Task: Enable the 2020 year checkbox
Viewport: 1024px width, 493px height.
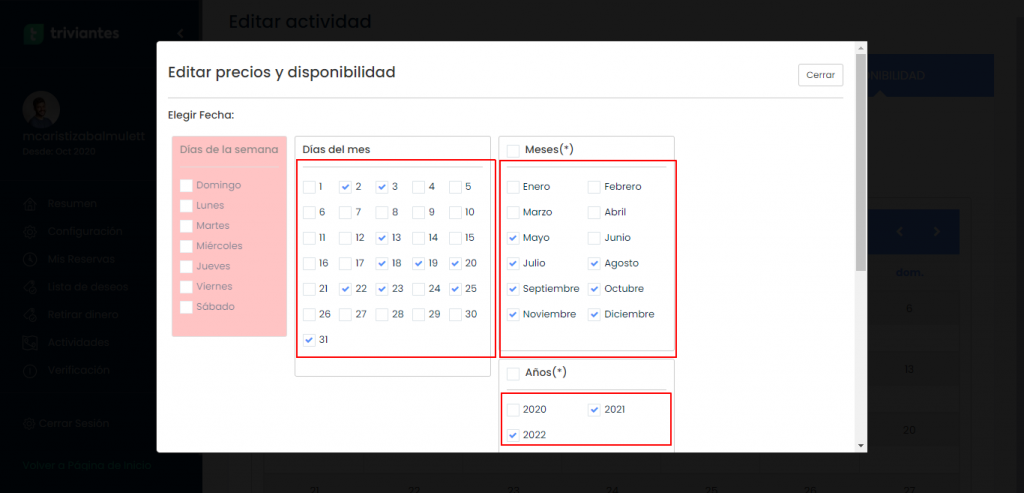Action: 513,409
